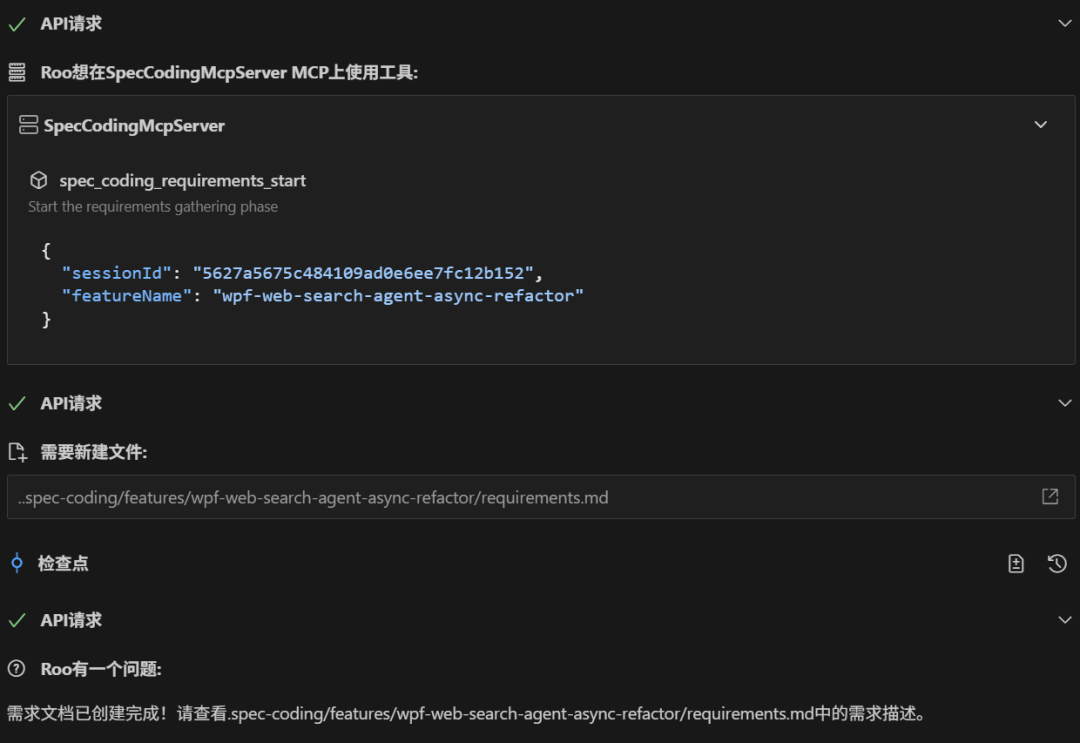The width and height of the screenshot is (1080, 743).
Task: Click the question mark icon beside Roo有一个问题
Action: pyautogui.click(x=16, y=668)
